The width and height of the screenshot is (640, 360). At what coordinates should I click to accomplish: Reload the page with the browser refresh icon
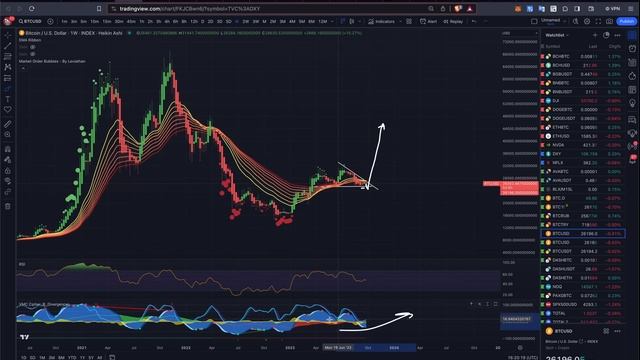[x=31, y=9]
